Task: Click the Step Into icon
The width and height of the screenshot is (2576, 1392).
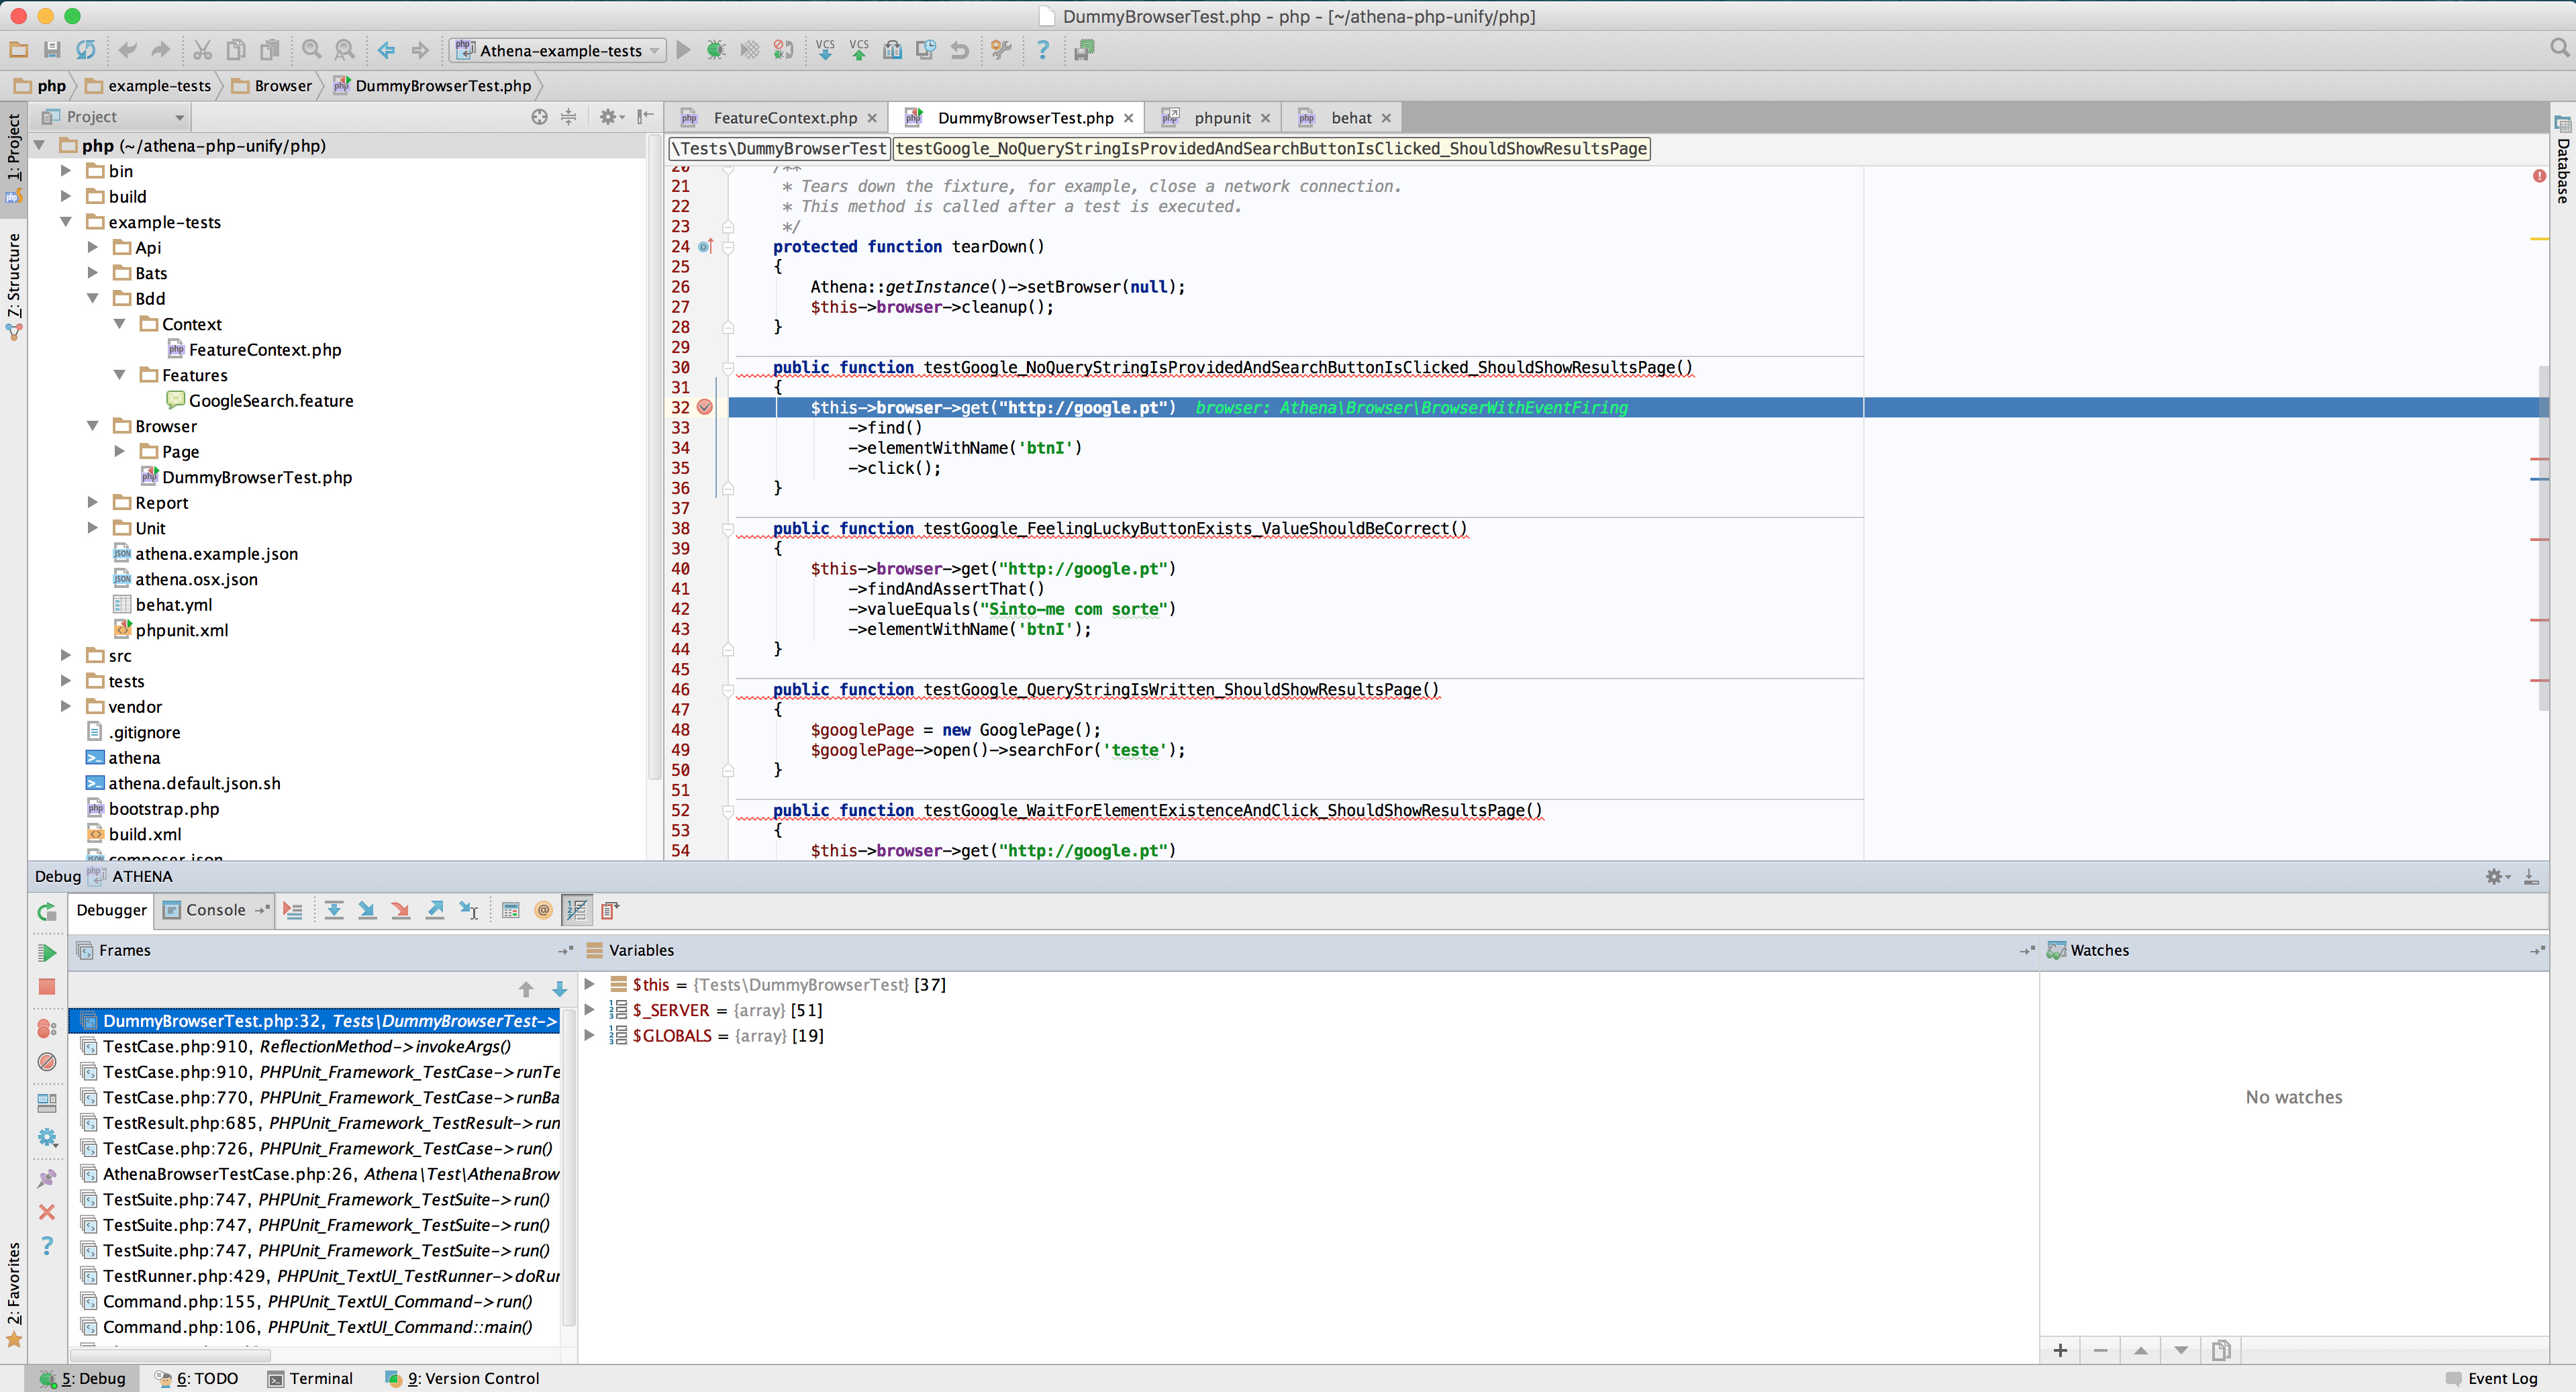Action: [367, 910]
